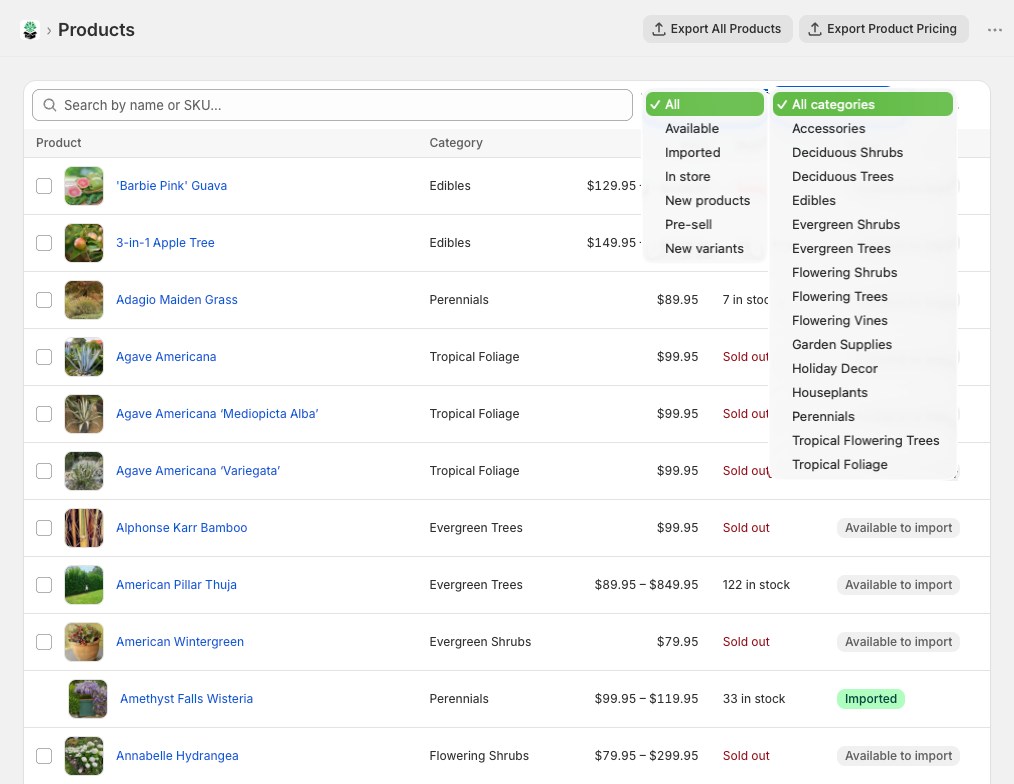Tick Alphonse Karr Bamboo checkbox
Viewport: 1014px width, 784px height.
point(44,527)
